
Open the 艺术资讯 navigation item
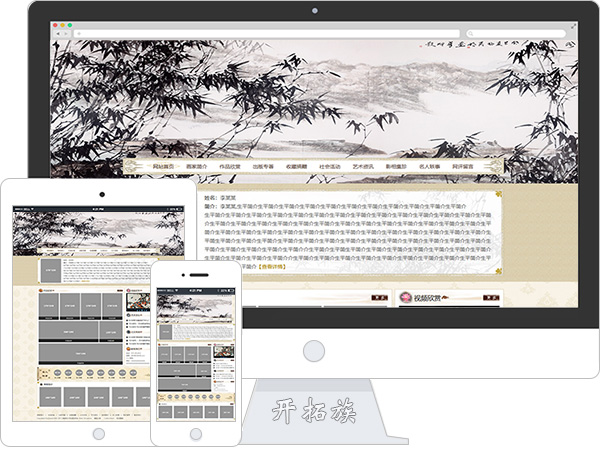pos(363,166)
